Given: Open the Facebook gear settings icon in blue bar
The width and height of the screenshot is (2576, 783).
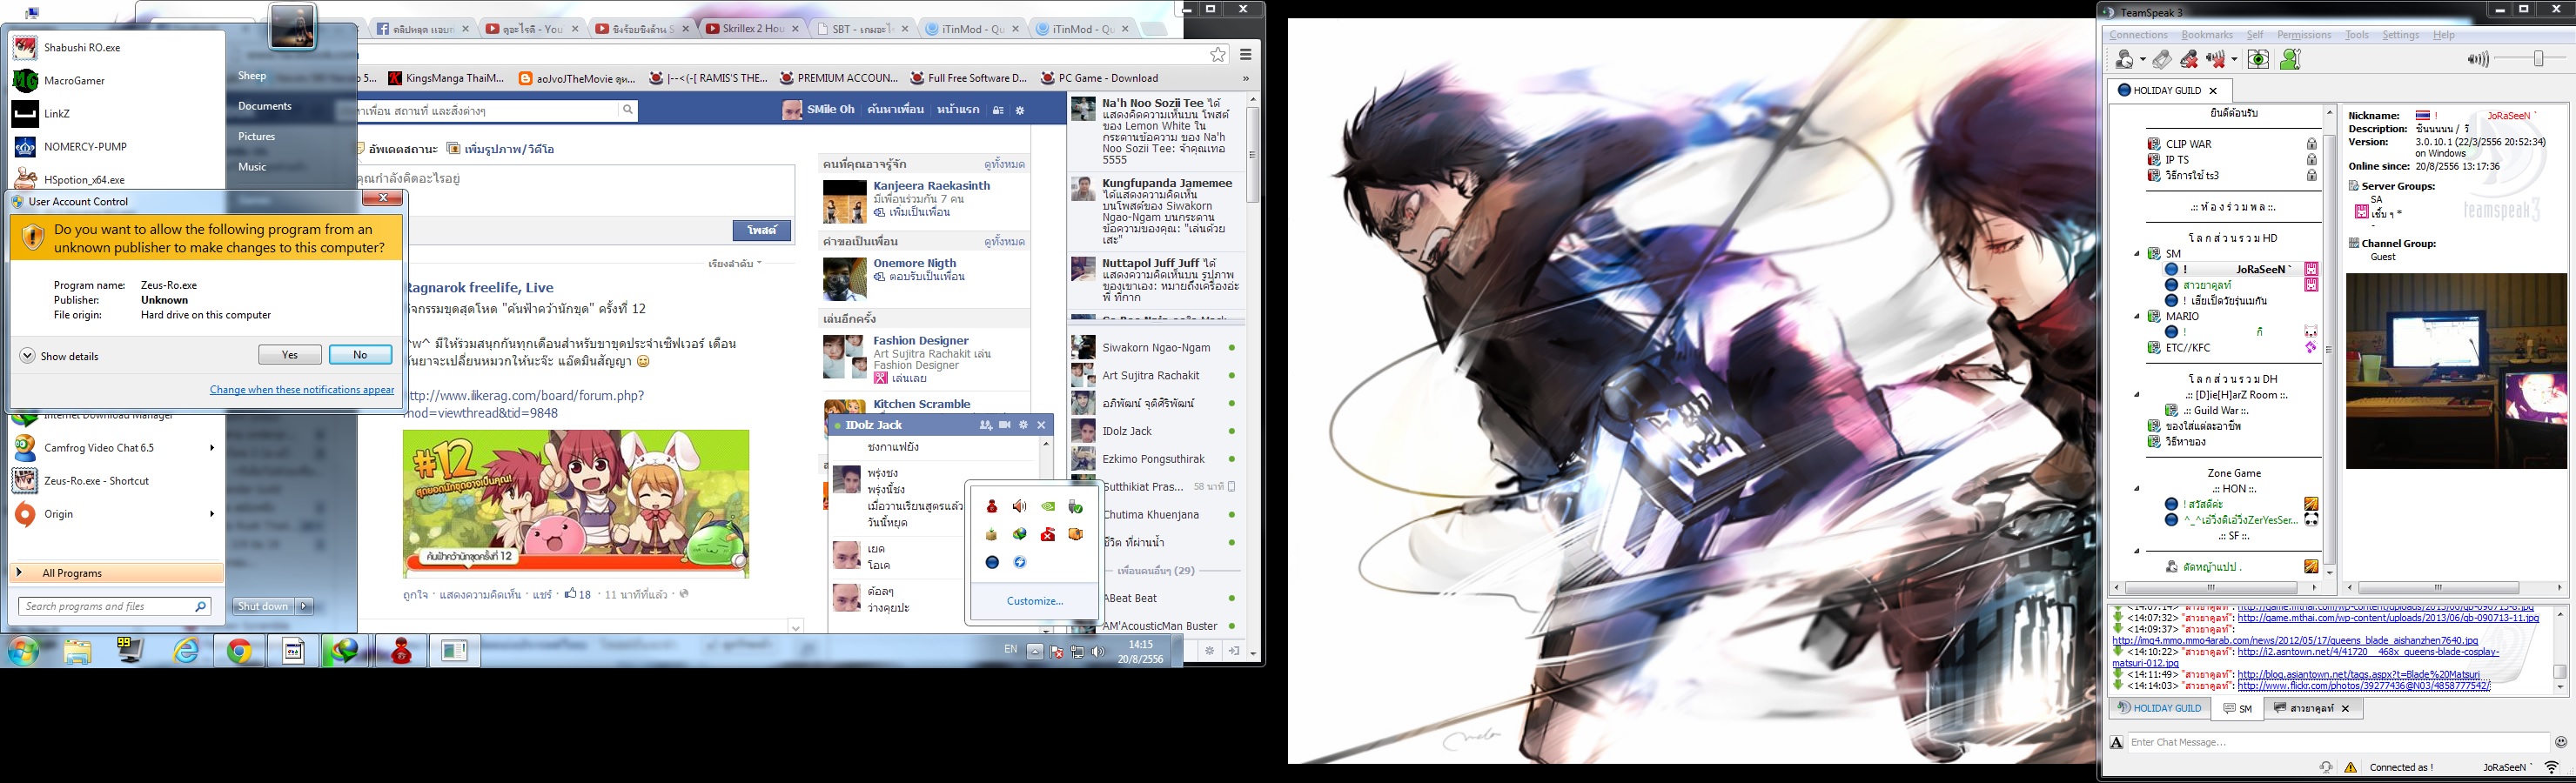Looking at the screenshot, I should point(1020,110).
